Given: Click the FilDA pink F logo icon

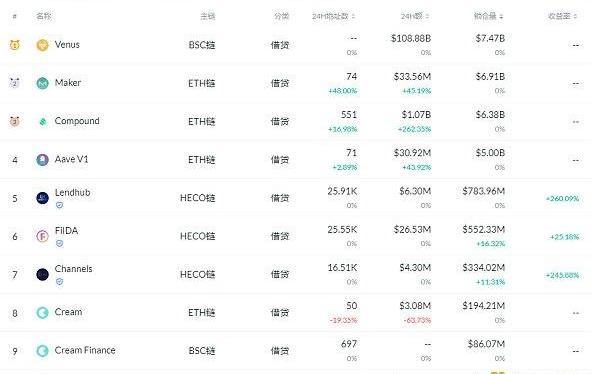Looking at the screenshot, I should (x=42, y=236).
